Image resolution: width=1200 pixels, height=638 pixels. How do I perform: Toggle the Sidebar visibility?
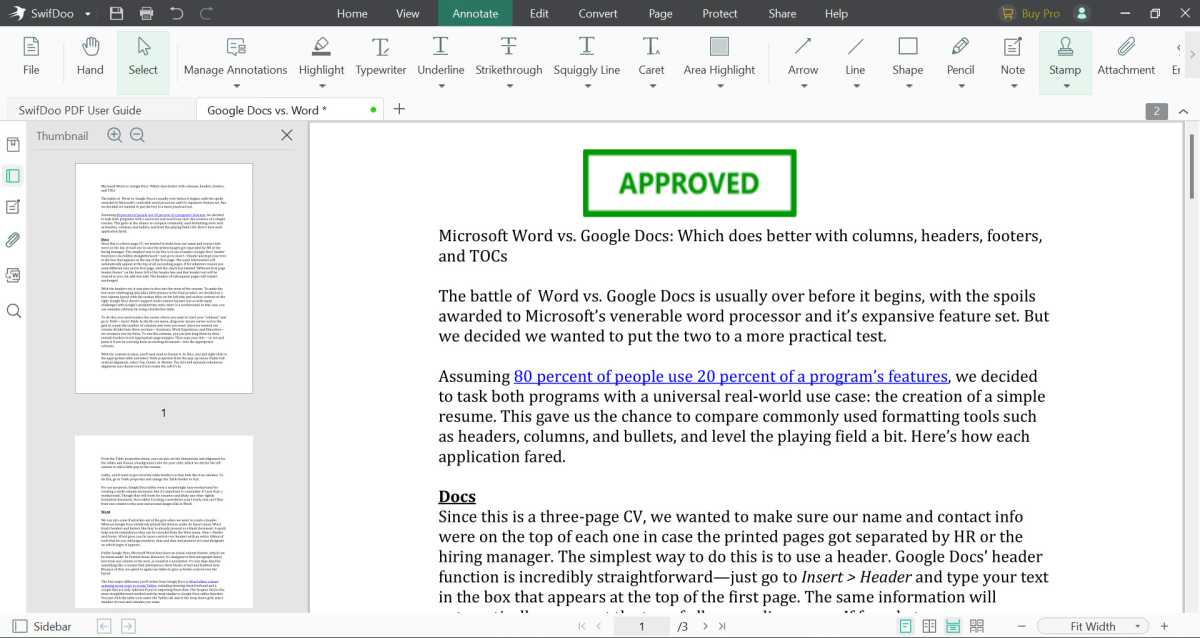point(43,626)
